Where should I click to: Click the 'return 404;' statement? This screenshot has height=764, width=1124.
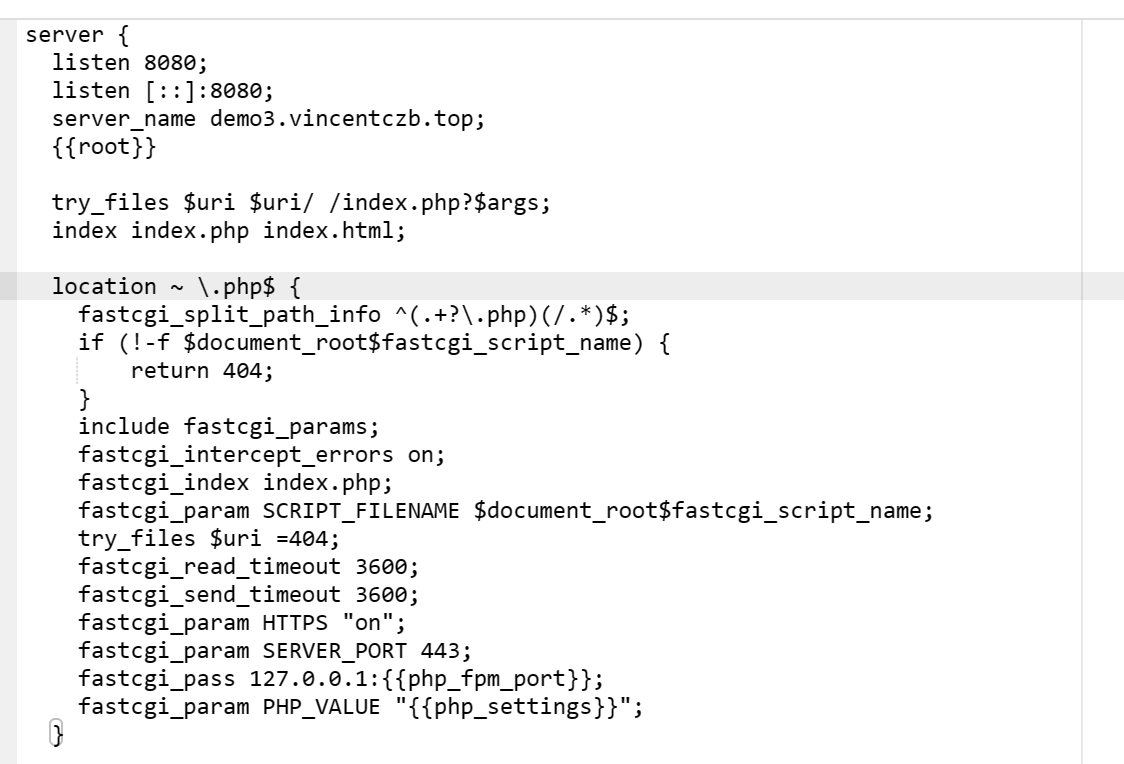202,370
